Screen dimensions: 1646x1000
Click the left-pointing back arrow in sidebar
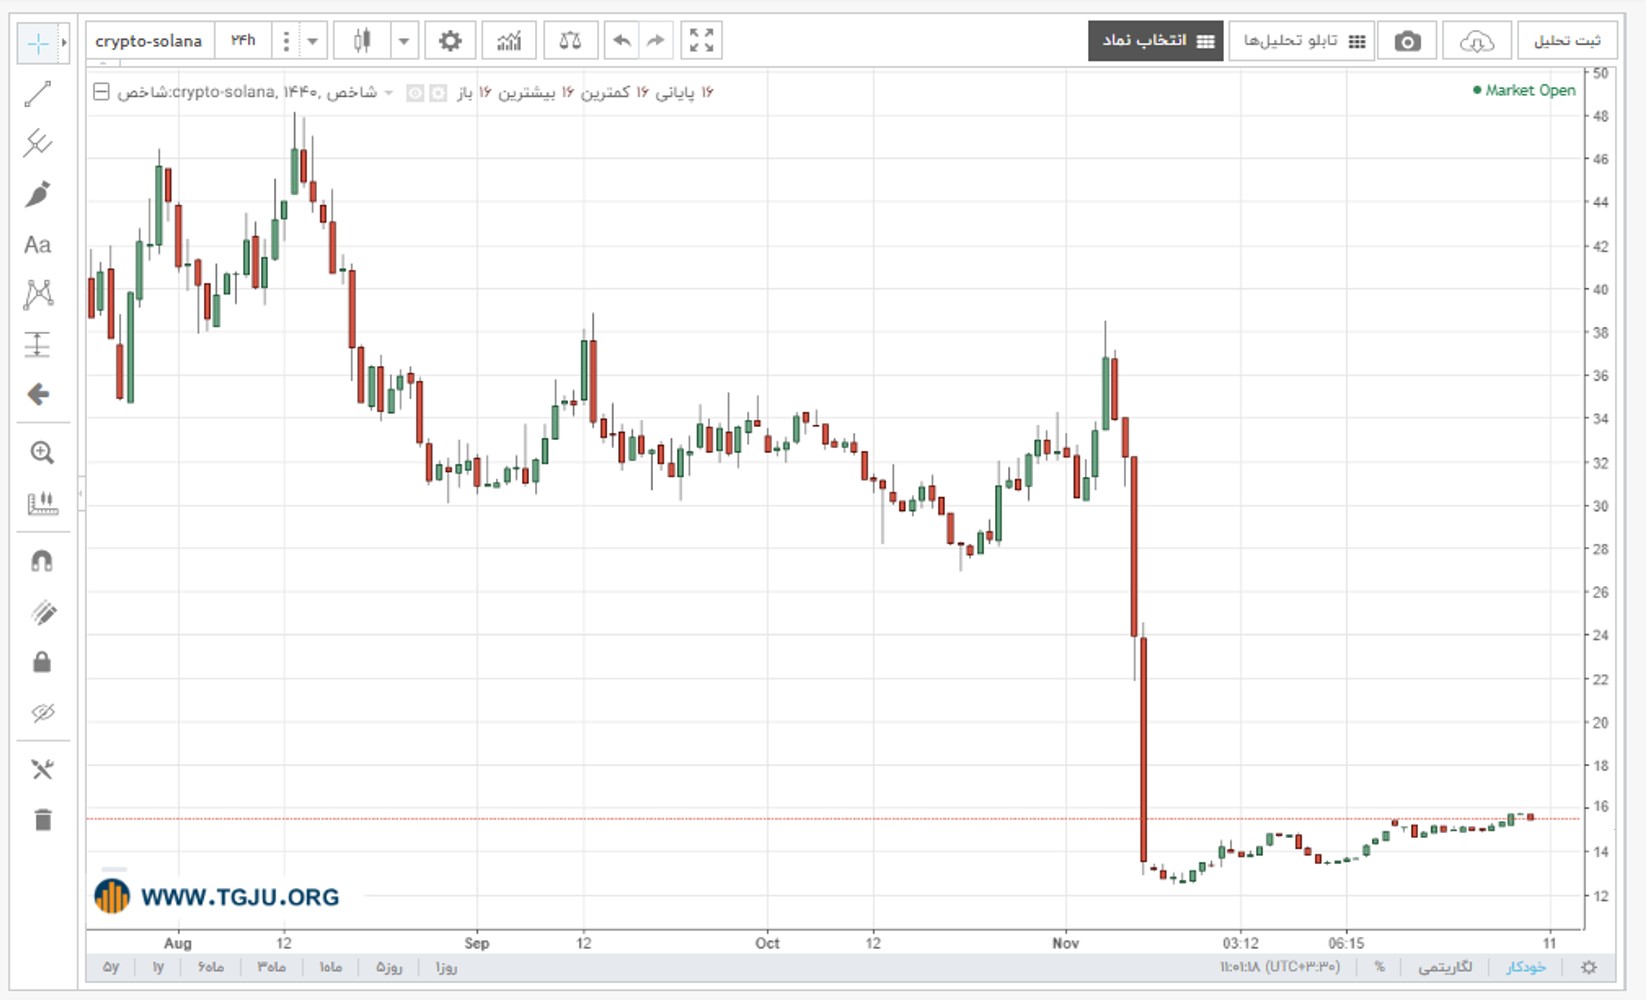(x=38, y=394)
